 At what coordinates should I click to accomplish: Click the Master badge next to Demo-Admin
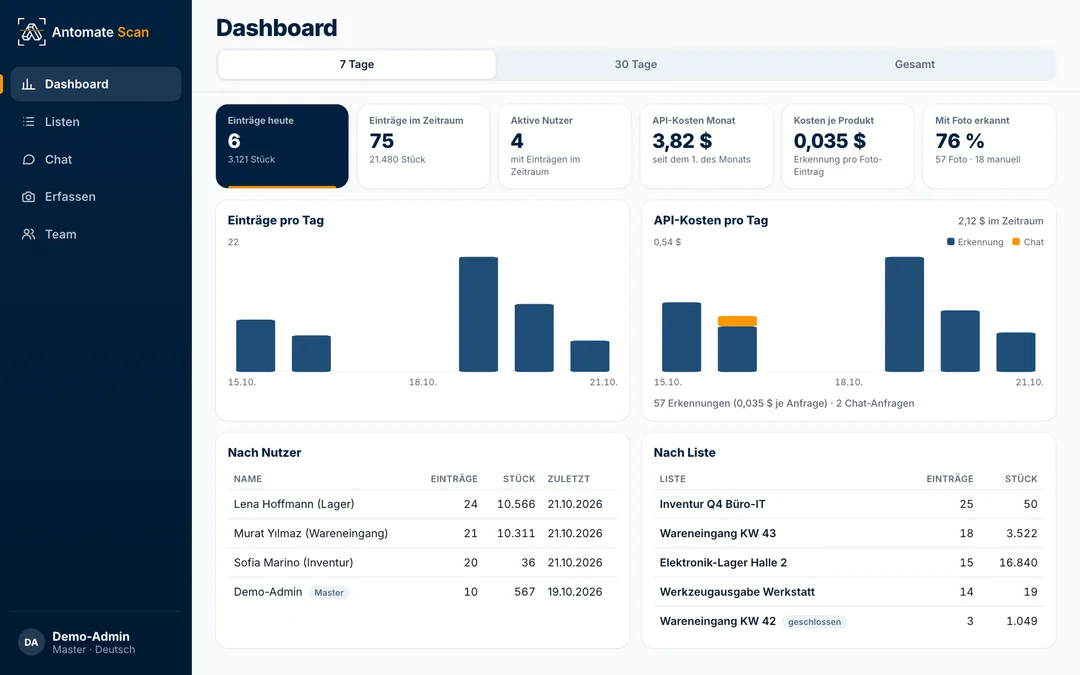[329, 592]
